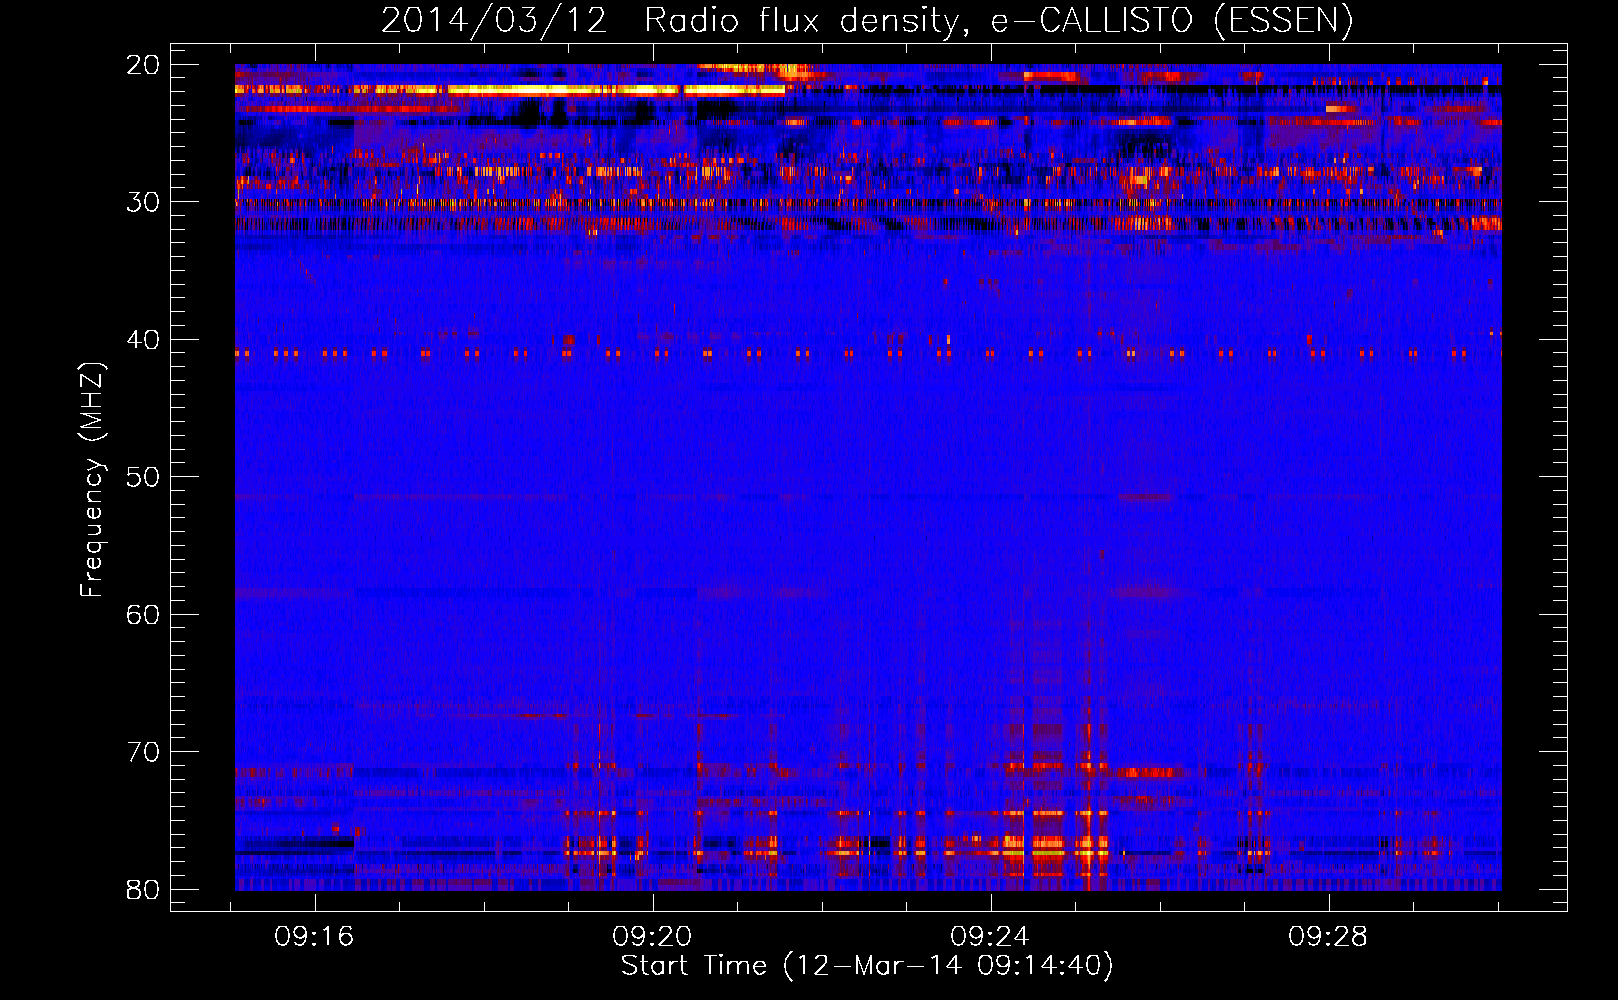Image resolution: width=1618 pixels, height=1000 pixels.
Task: Click the 'Start Time (12-Mar-14 09:14:40)' x-axis label
Action: click(x=867, y=966)
